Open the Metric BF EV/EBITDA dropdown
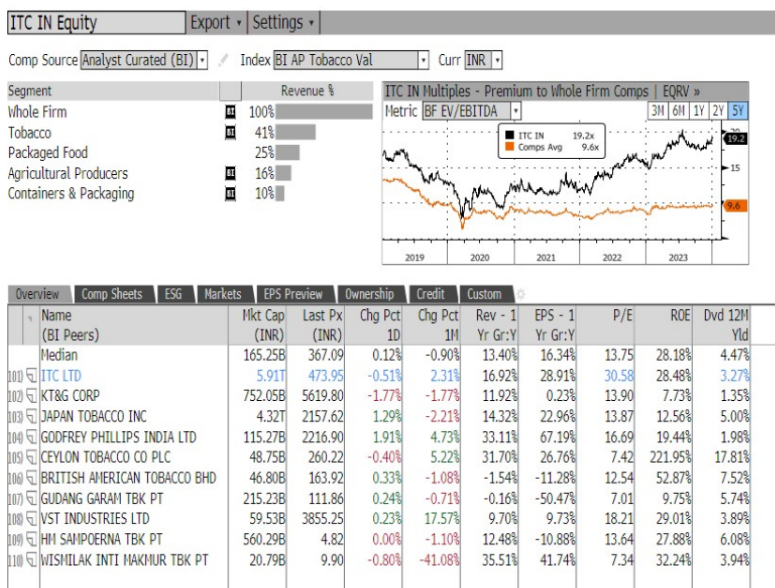The width and height of the screenshot is (775, 588). pyautogui.click(x=472, y=111)
